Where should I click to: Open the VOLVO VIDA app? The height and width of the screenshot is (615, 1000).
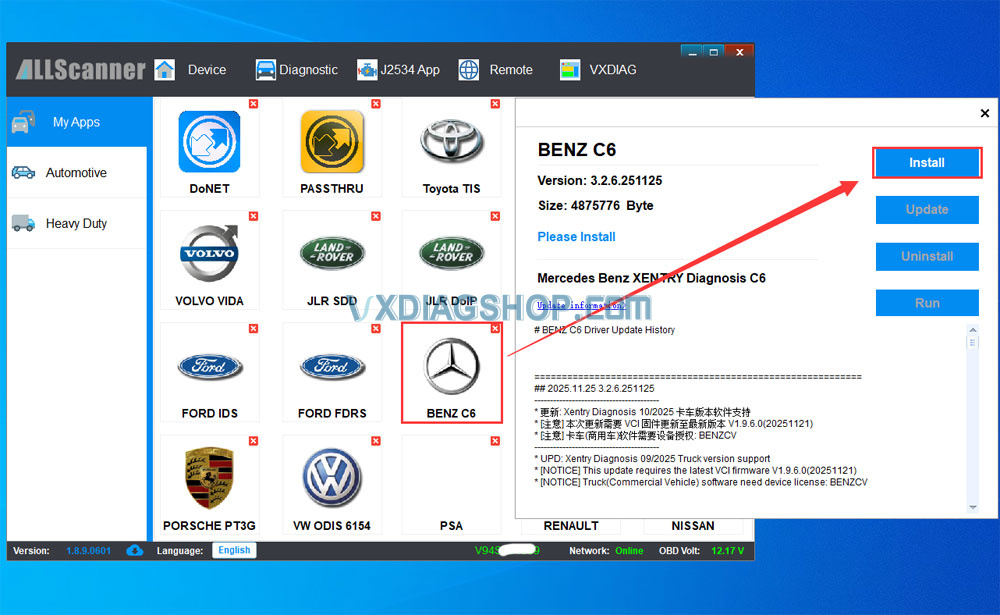point(209,254)
